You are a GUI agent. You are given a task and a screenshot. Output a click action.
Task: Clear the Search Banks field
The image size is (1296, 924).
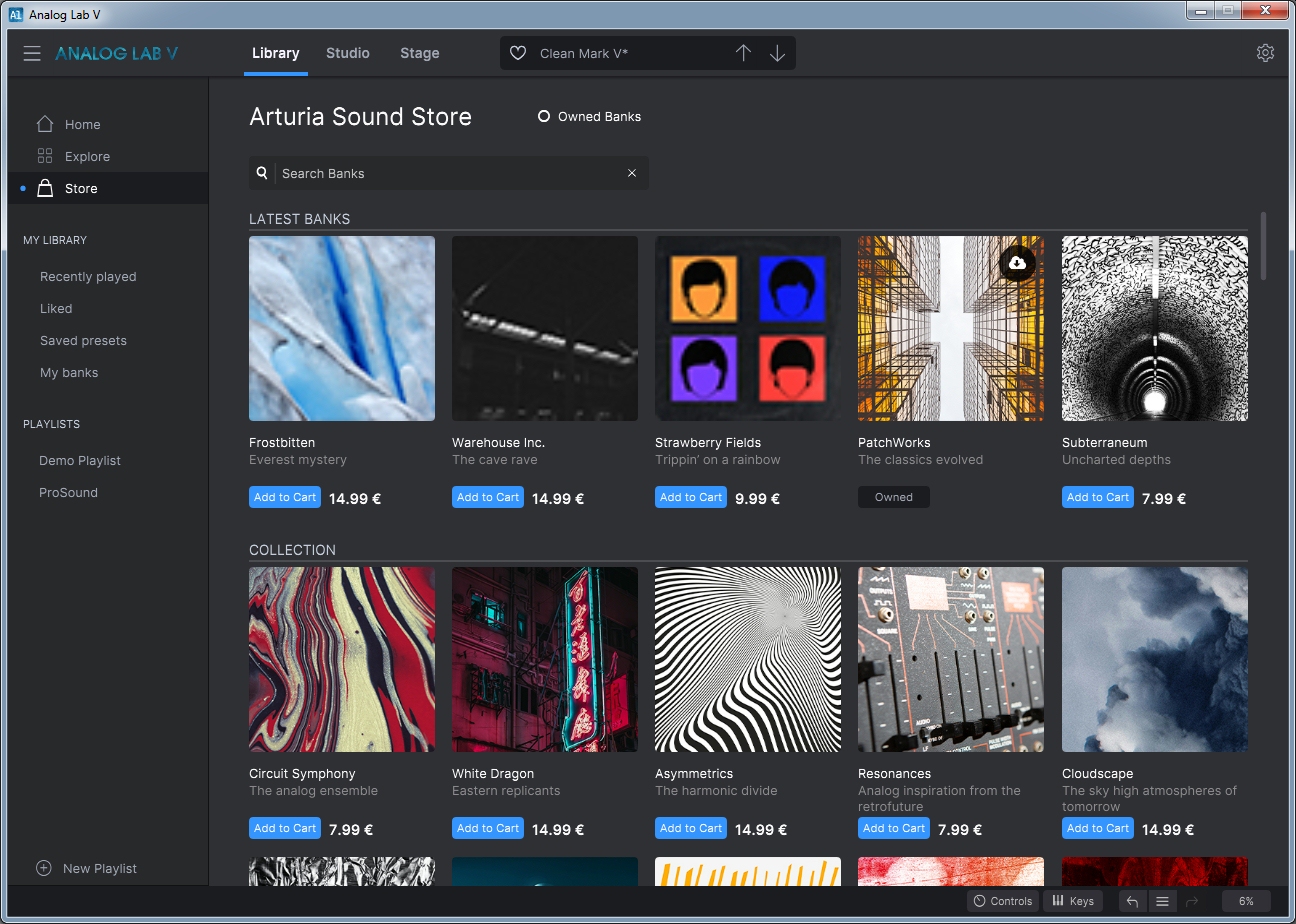pyautogui.click(x=632, y=173)
